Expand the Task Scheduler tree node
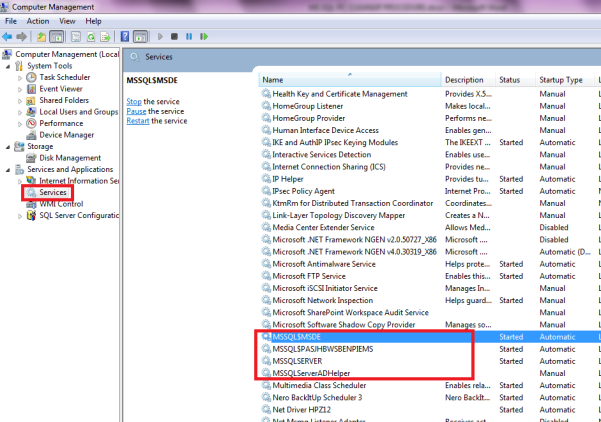The height and width of the screenshot is (422, 601). [20, 78]
